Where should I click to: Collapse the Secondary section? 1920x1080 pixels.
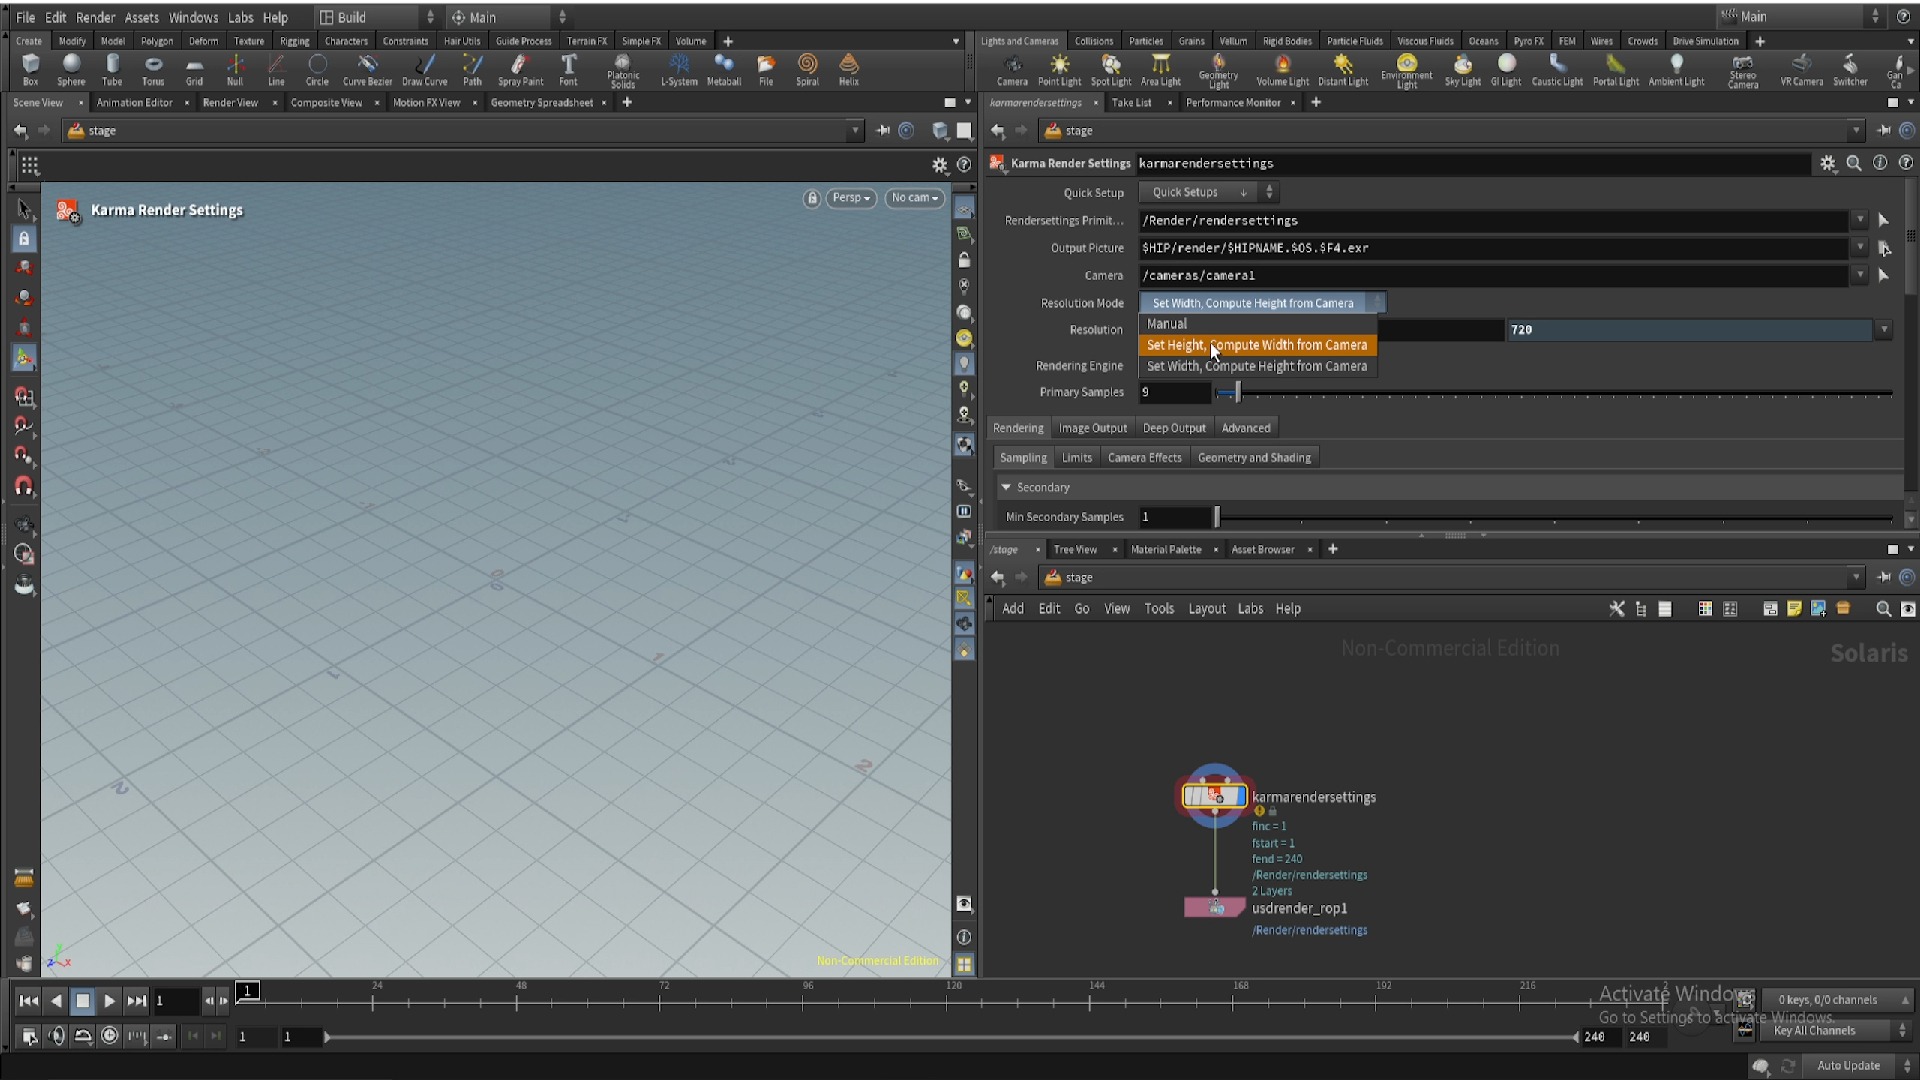click(1006, 487)
